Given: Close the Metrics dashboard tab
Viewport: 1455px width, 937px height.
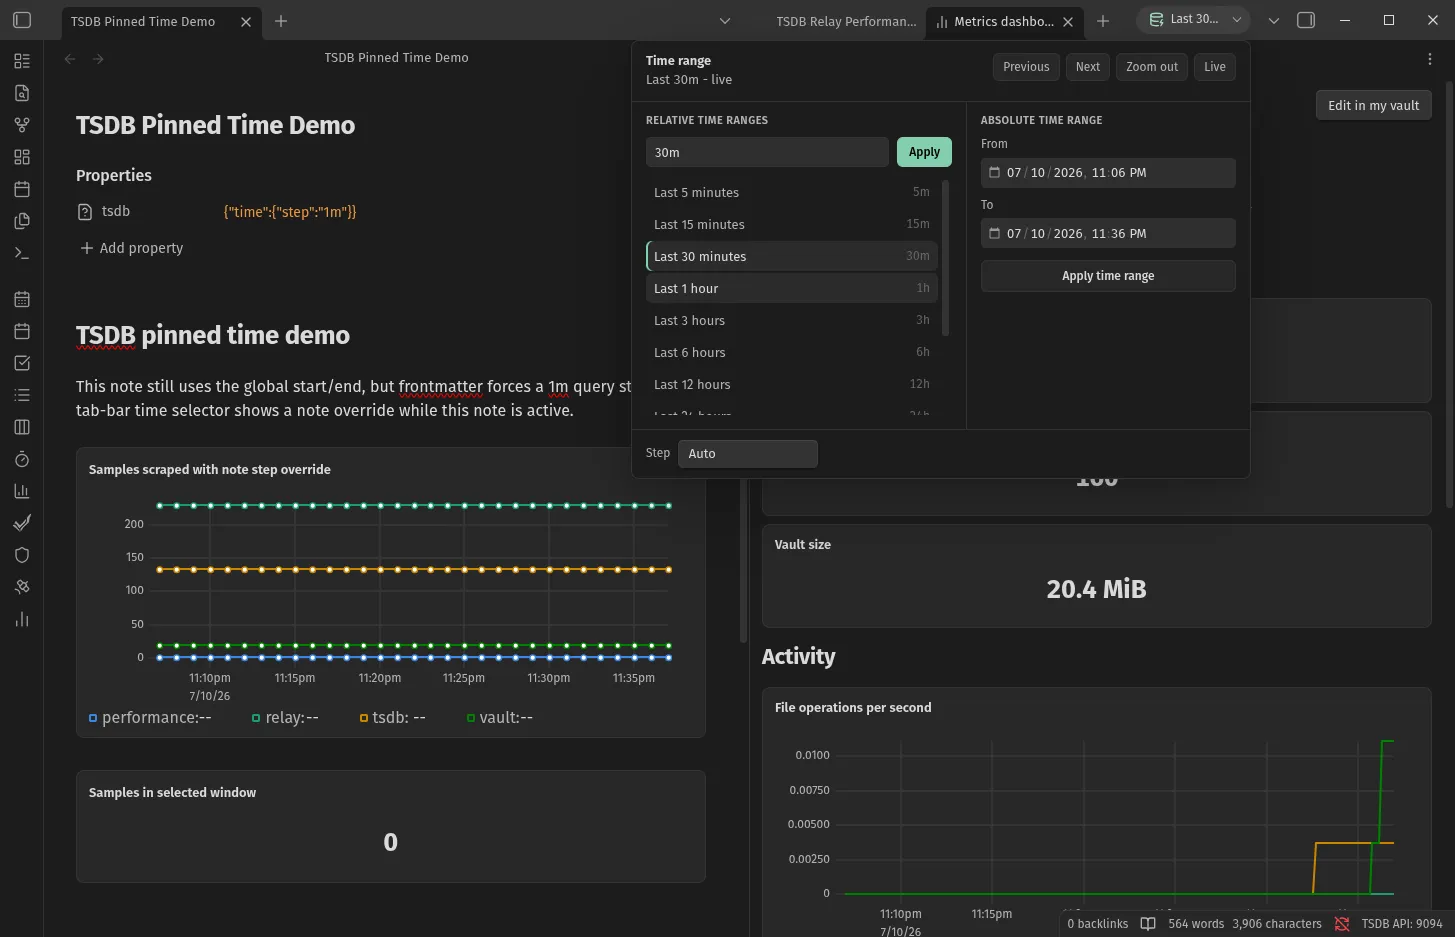Looking at the screenshot, I should click(x=1068, y=21).
